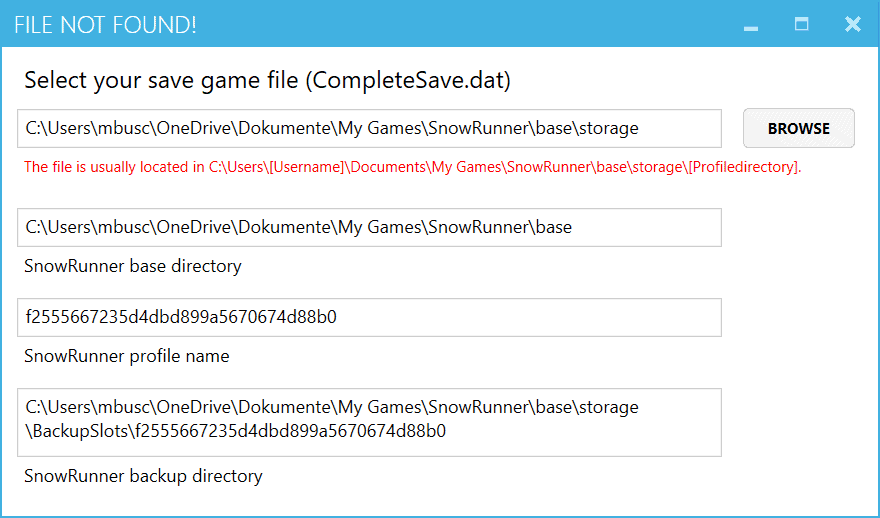880x518 pixels.
Task: Place cursor after "base" in base directory field
Action: [x=574, y=227]
